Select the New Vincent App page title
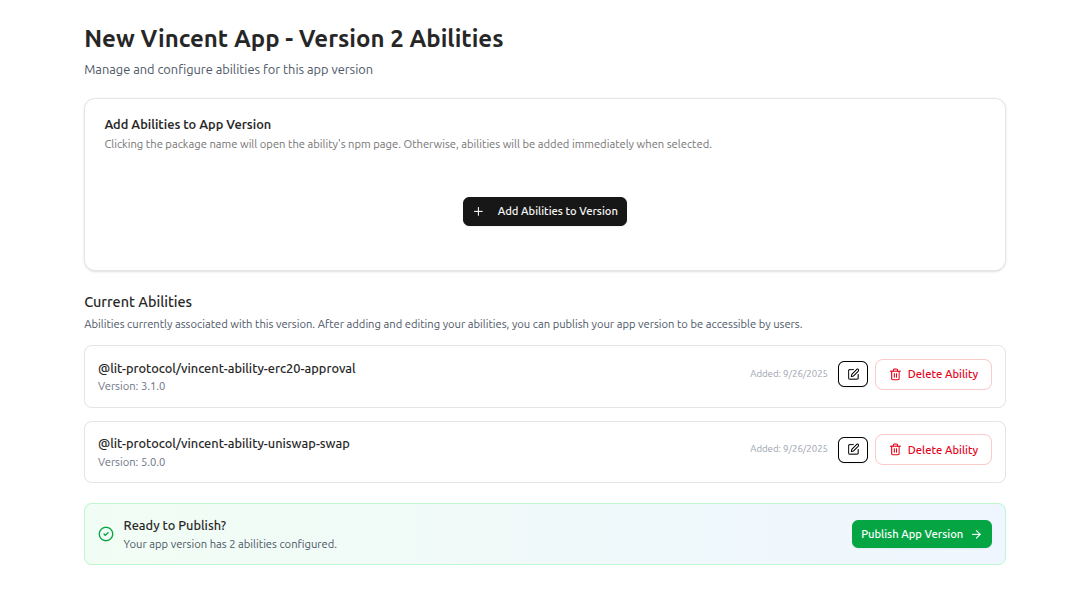The image size is (1083, 611). [x=293, y=38]
